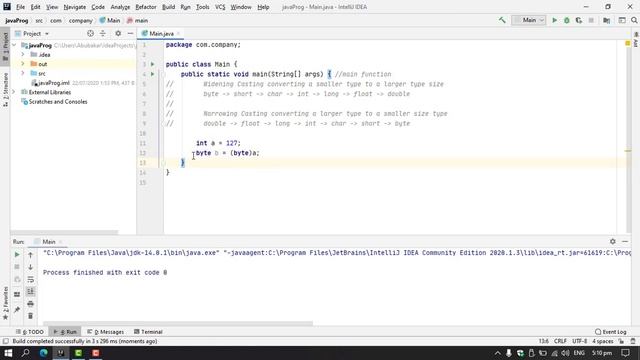Screen dimensions: 640x360
Task: Open Run panel settings gear
Action: [x=613, y=242]
